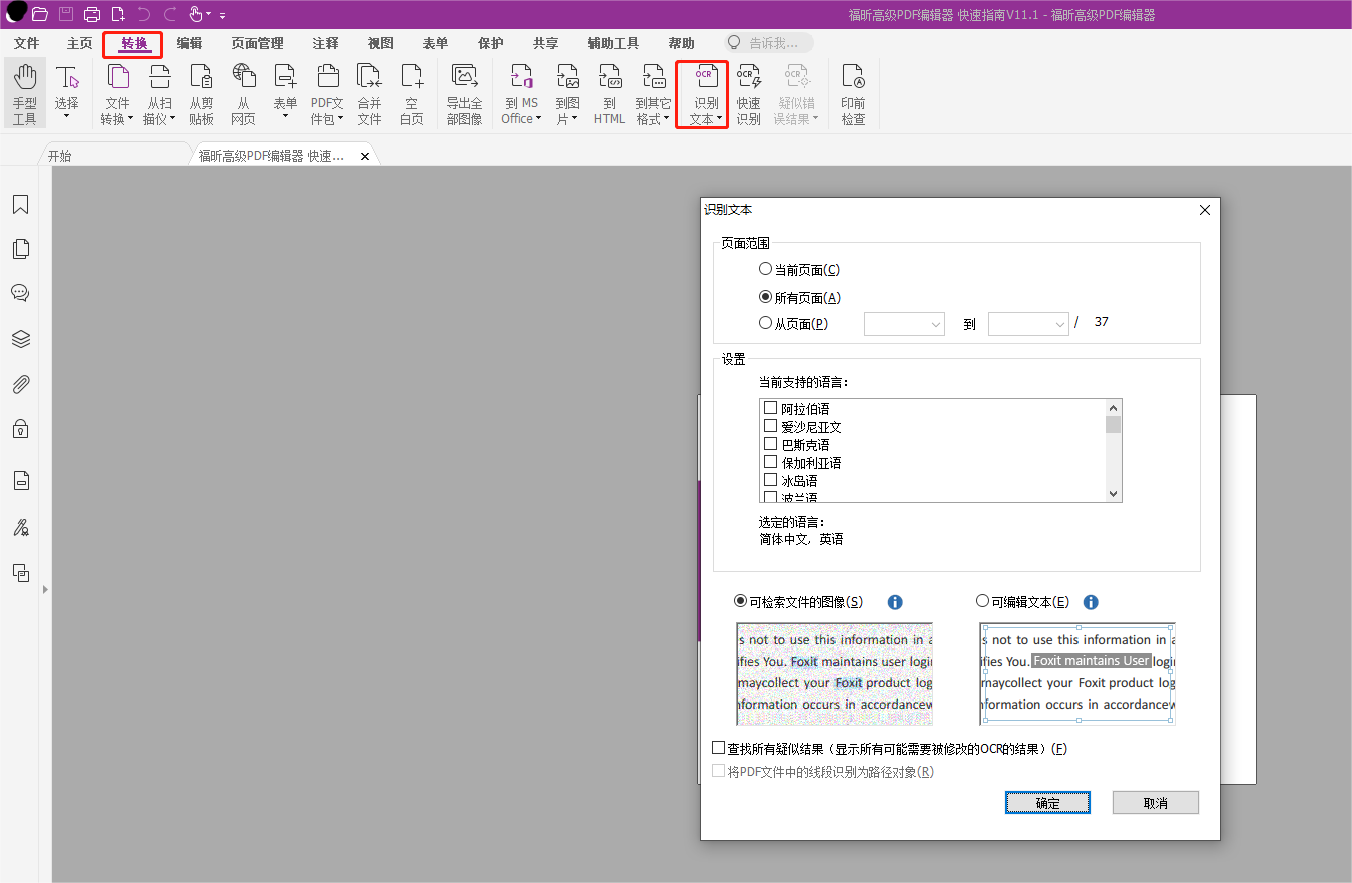
Task: Check the Estonian (爱沙尼亚文) language box
Action: pyautogui.click(x=770, y=426)
